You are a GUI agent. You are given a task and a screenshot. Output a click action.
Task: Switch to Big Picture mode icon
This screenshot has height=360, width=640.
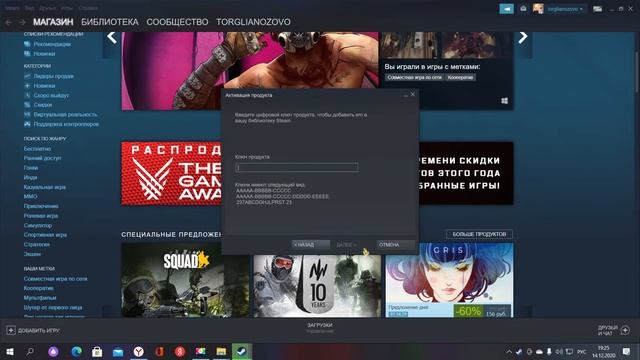click(598, 9)
